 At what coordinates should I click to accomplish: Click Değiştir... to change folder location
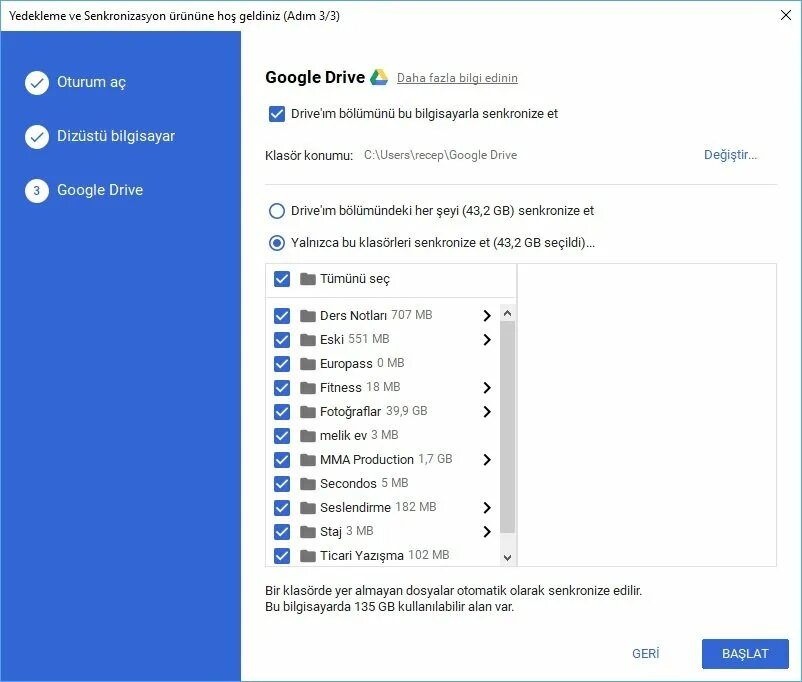(x=730, y=155)
